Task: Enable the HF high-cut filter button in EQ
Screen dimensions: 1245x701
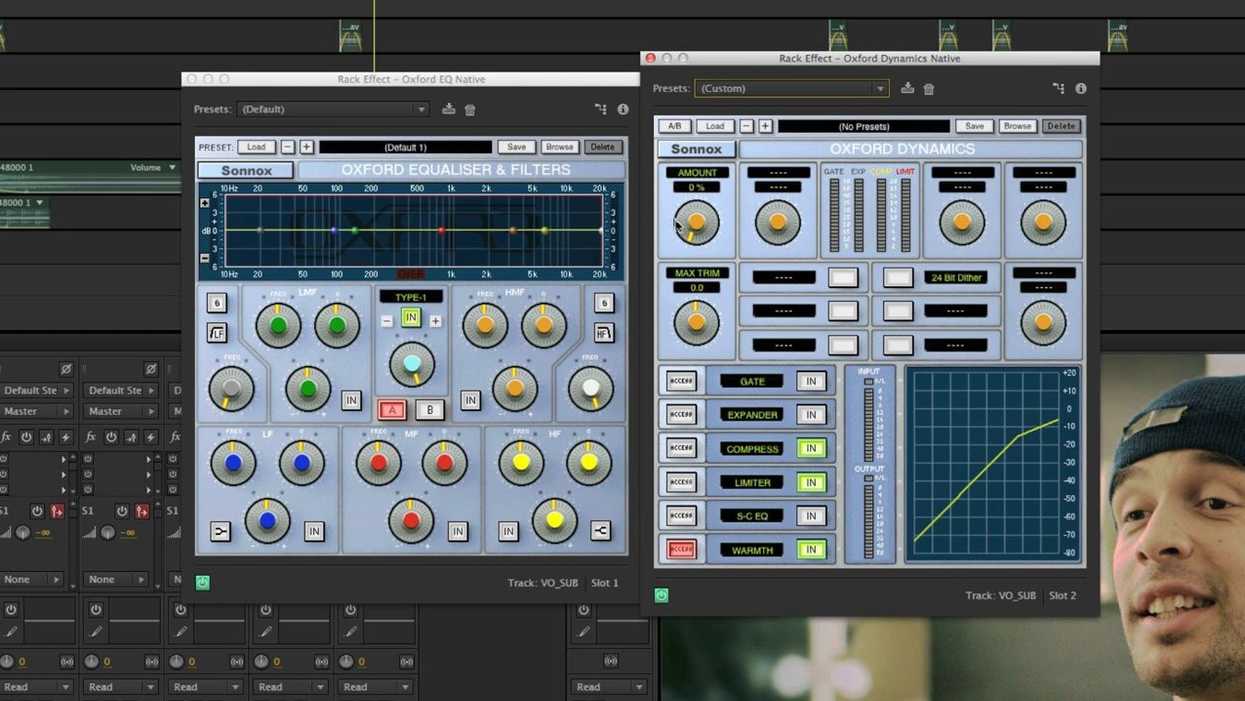Action: tap(604, 333)
